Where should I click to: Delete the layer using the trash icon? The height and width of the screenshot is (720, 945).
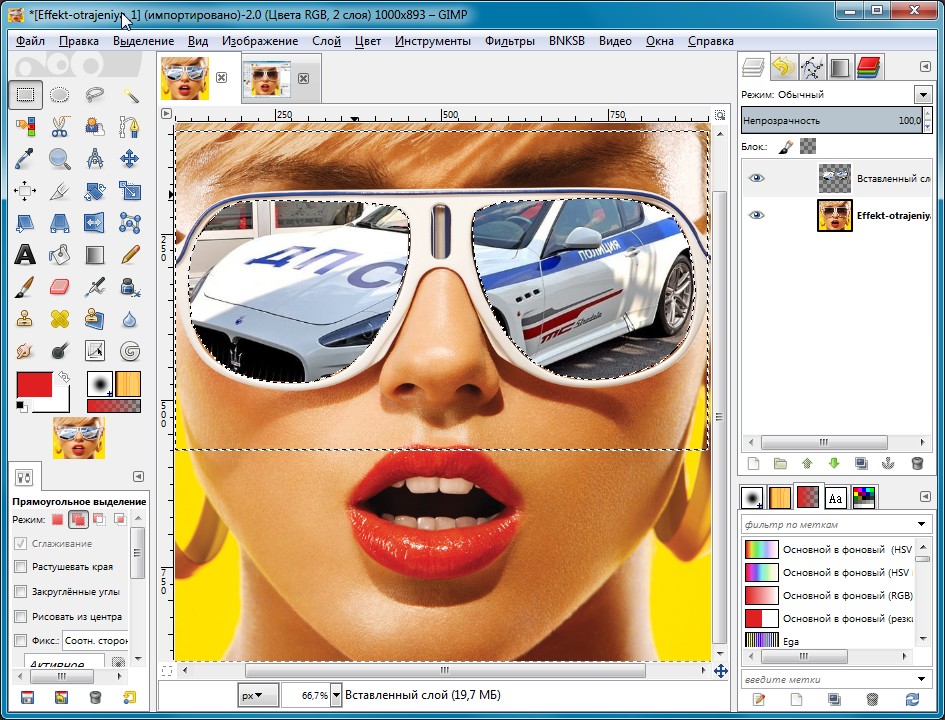917,463
